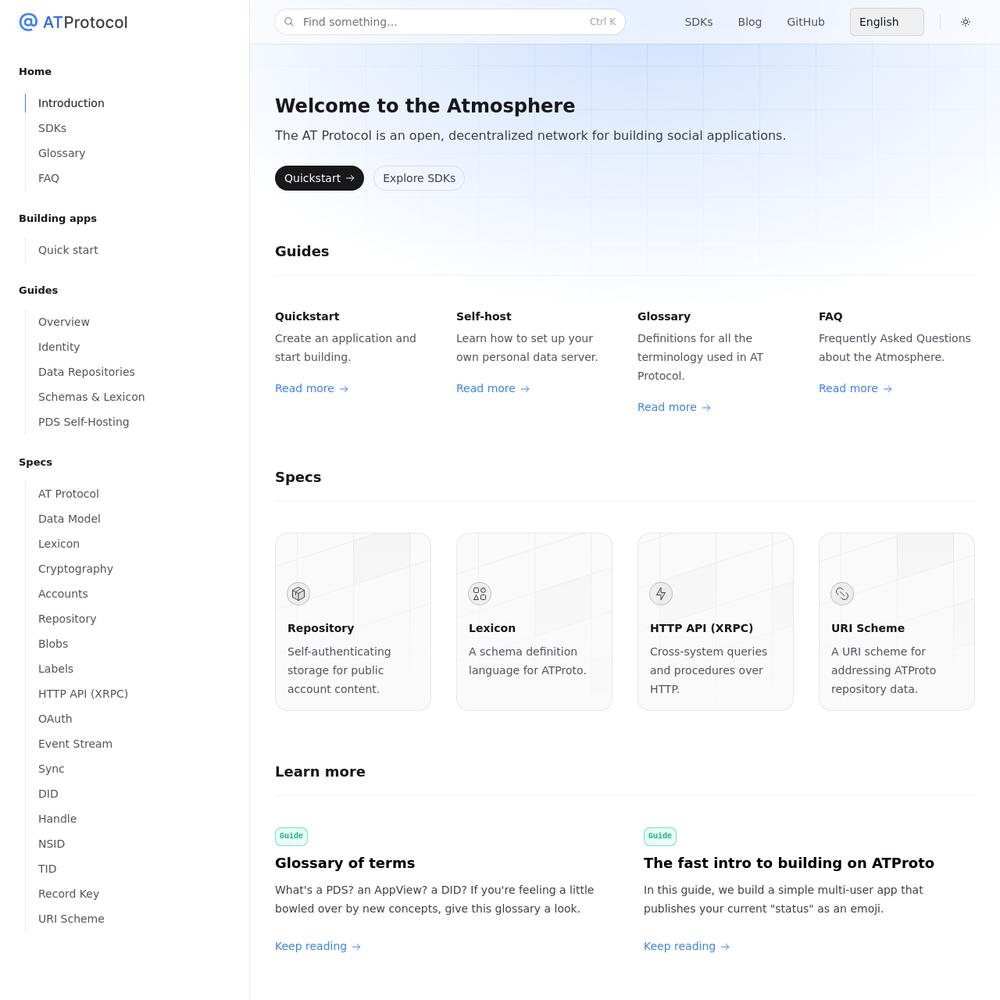1000x1000 pixels.
Task: Click Keep reading under Glossary of terms
Action: pyautogui.click(x=318, y=946)
